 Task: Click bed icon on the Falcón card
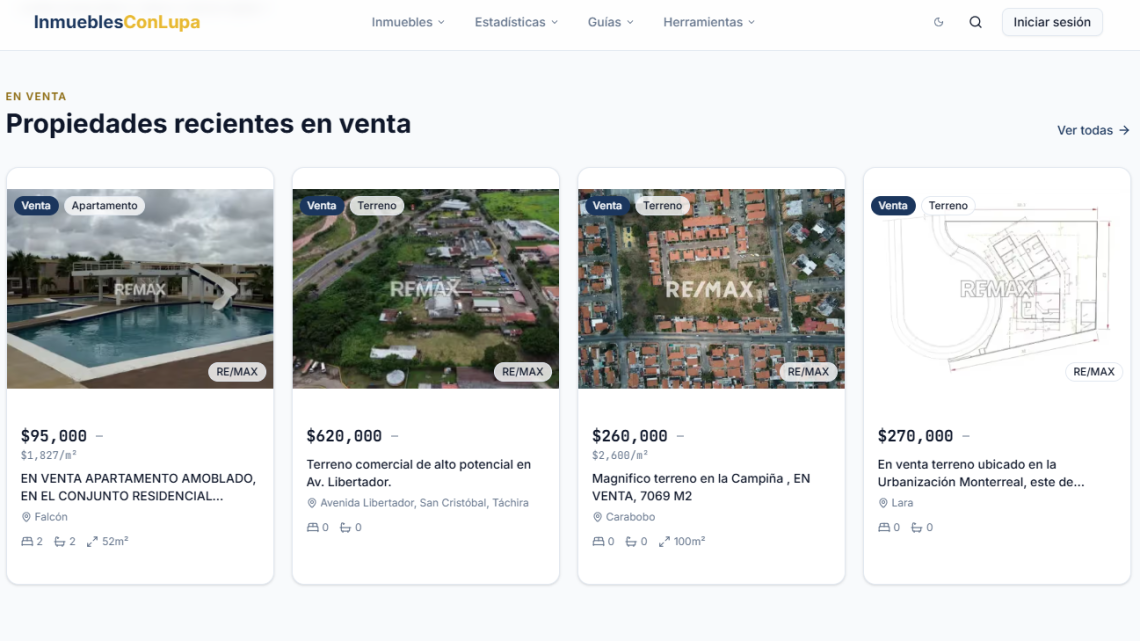(27, 541)
